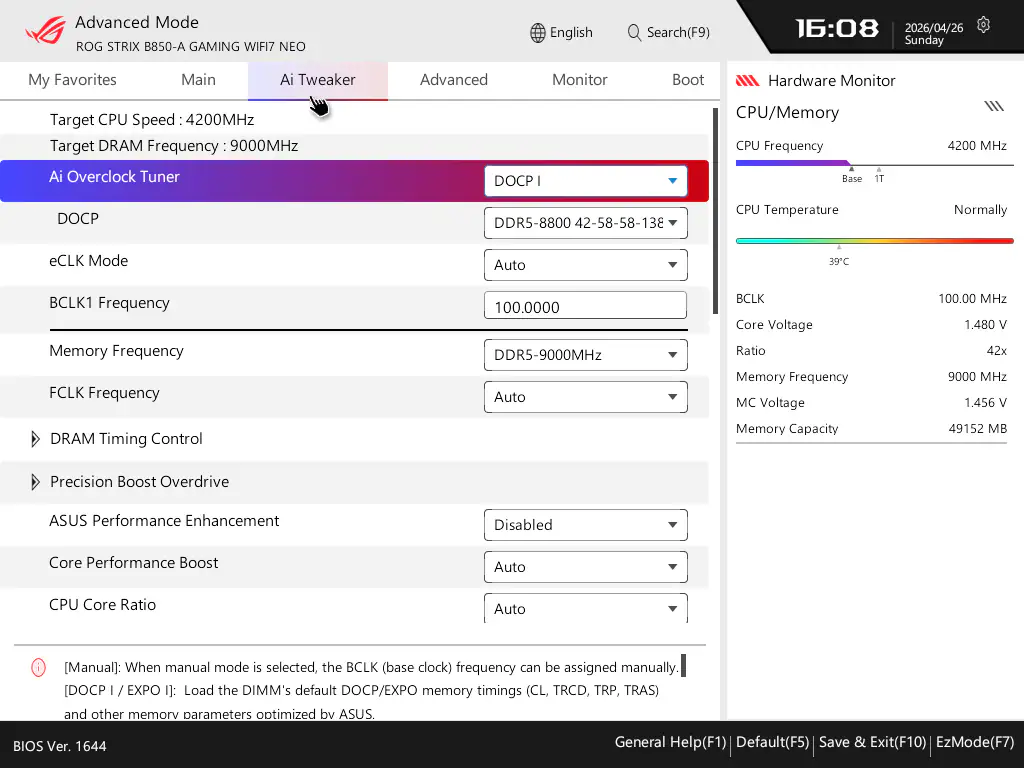Click the BCLK 100.00 MHz value

(x=972, y=299)
